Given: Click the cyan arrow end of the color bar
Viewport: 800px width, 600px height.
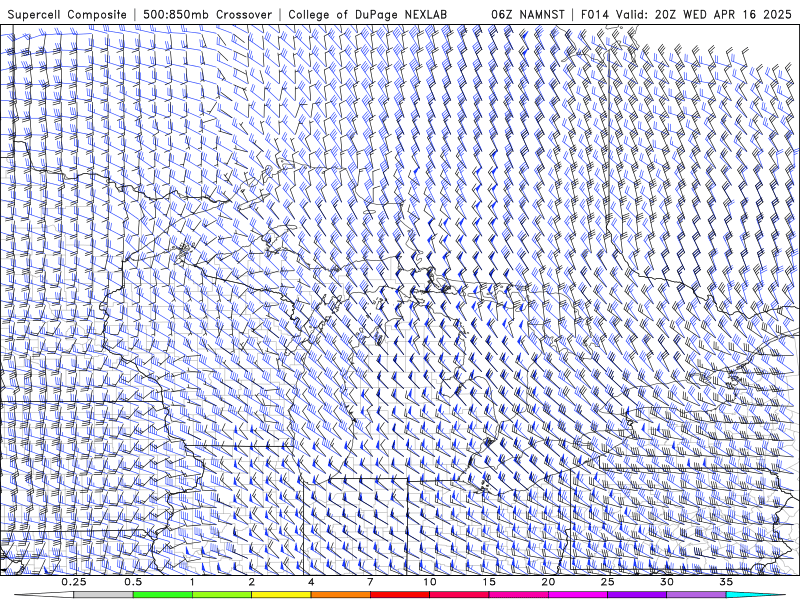Looking at the screenshot, I should (x=755, y=595).
